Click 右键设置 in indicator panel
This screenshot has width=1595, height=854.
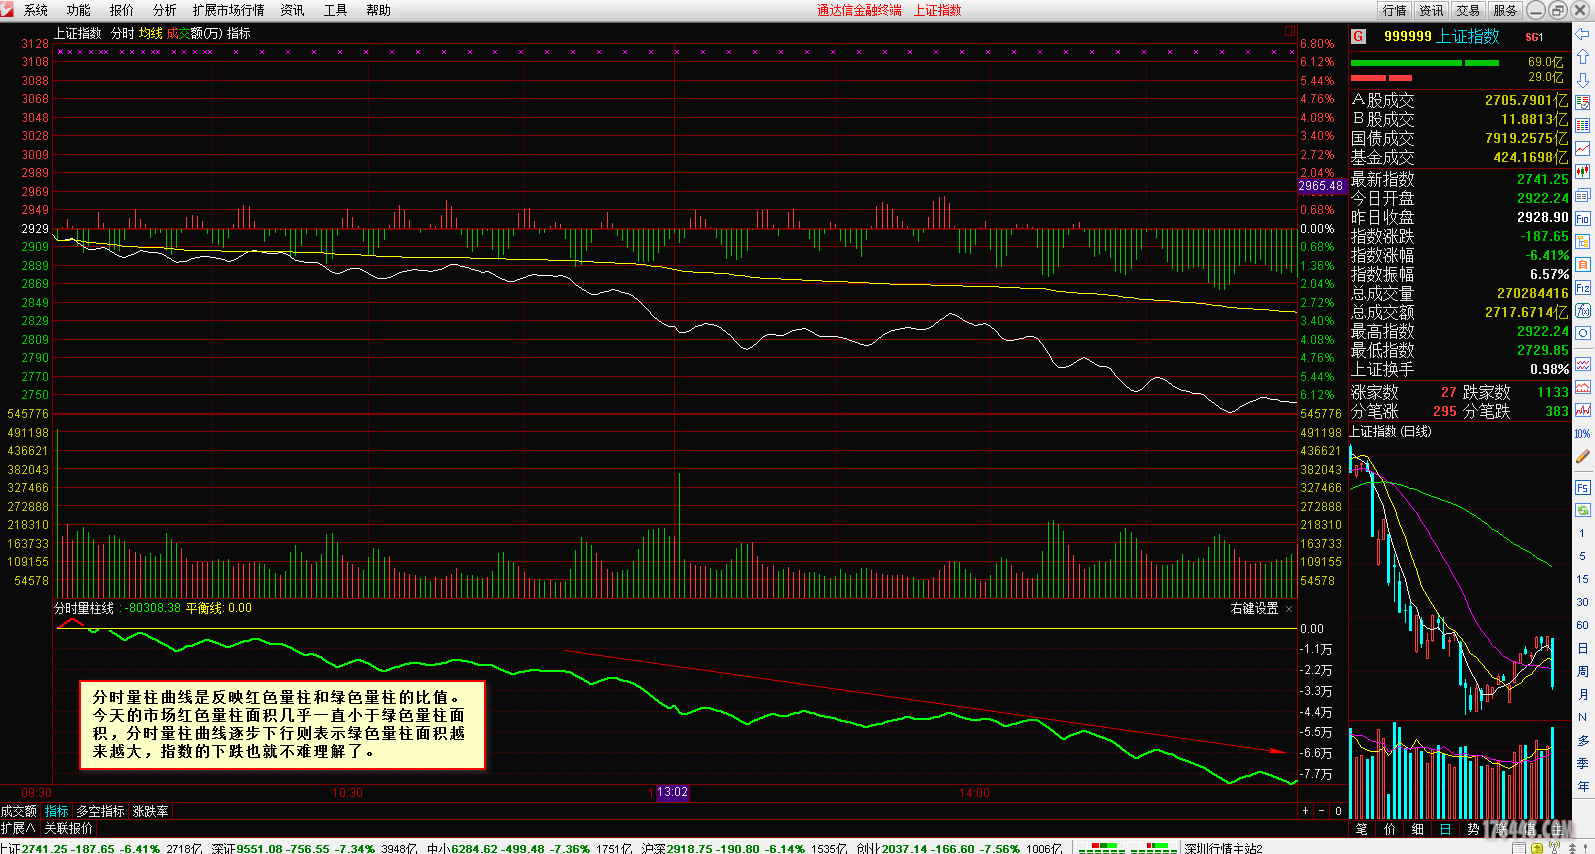click(x=1254, y=608)
